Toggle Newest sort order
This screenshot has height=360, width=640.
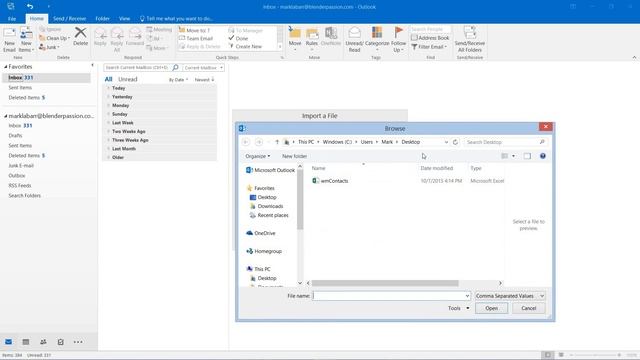tap(204, 80)
